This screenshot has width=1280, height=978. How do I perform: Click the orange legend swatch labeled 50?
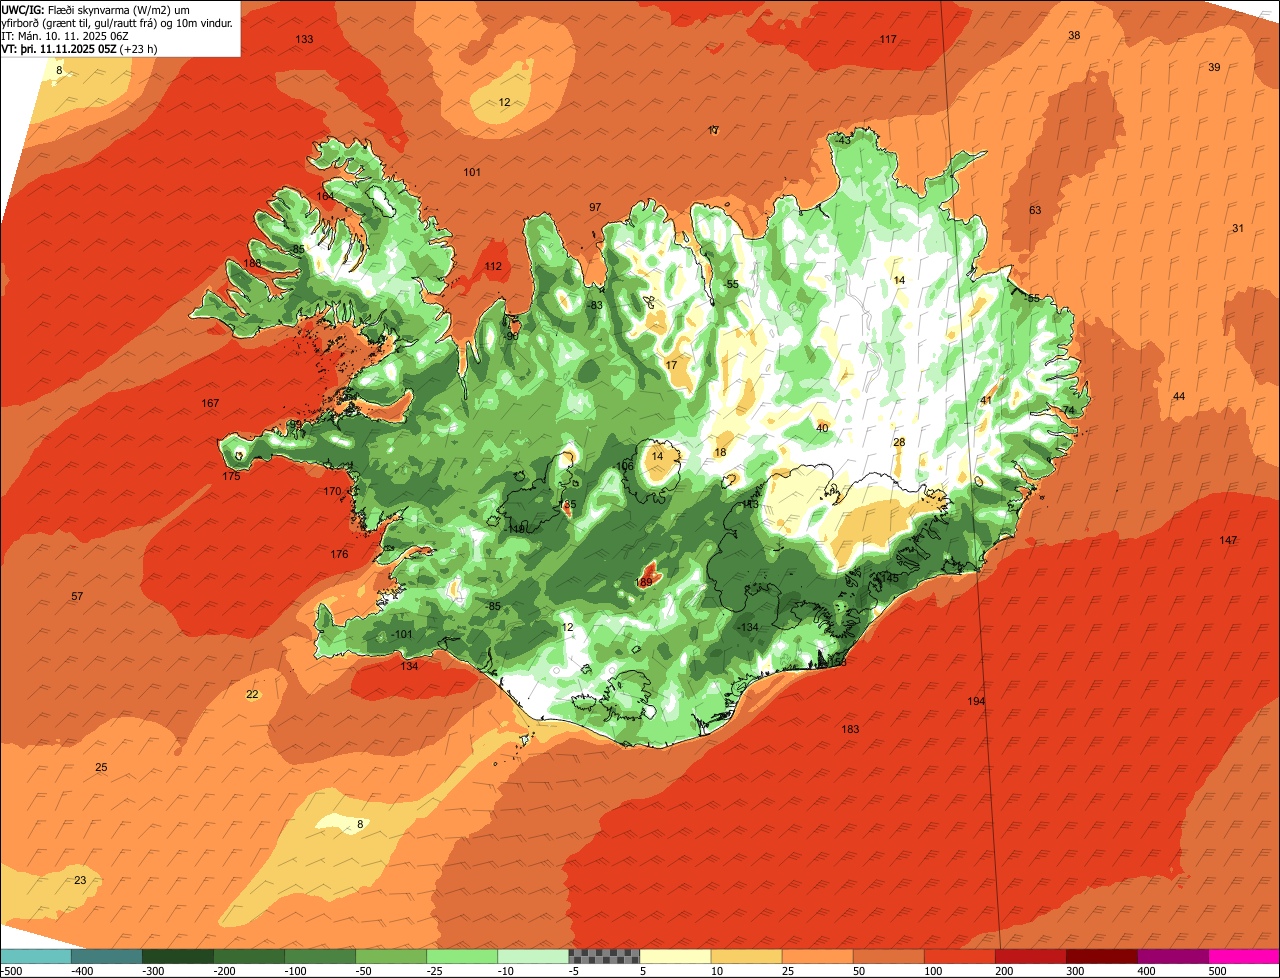point(887,956)
